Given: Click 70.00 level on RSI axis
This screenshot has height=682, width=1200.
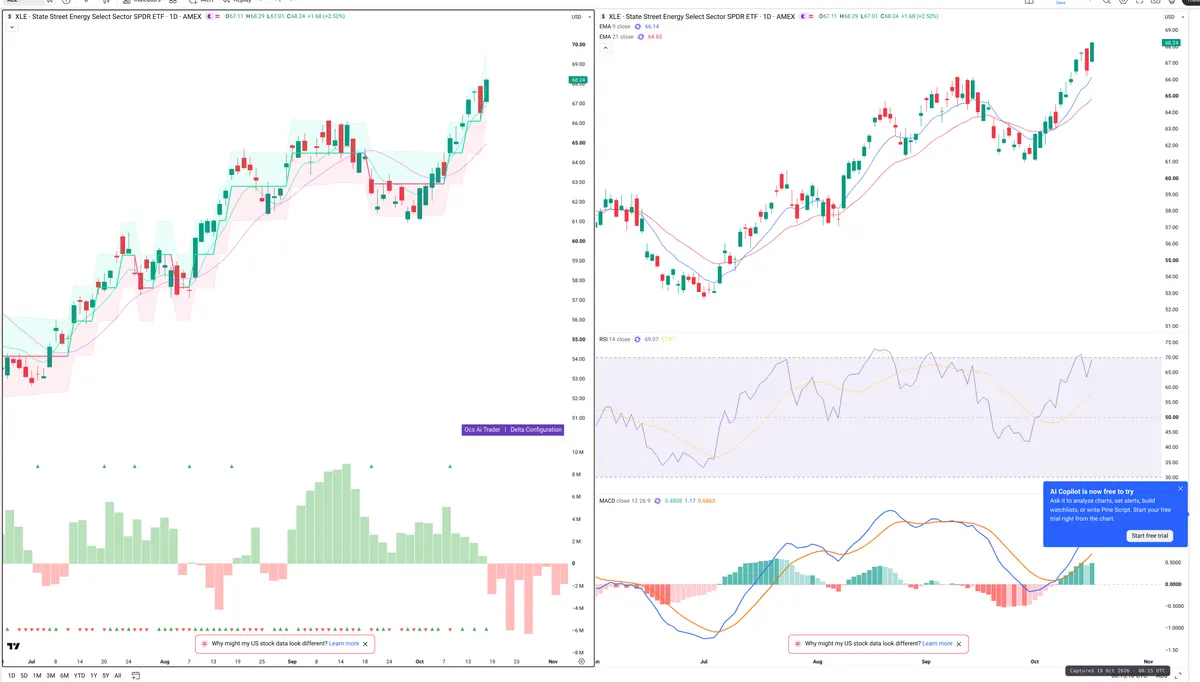Looking at the screenshot, I should click(1171, 357).
